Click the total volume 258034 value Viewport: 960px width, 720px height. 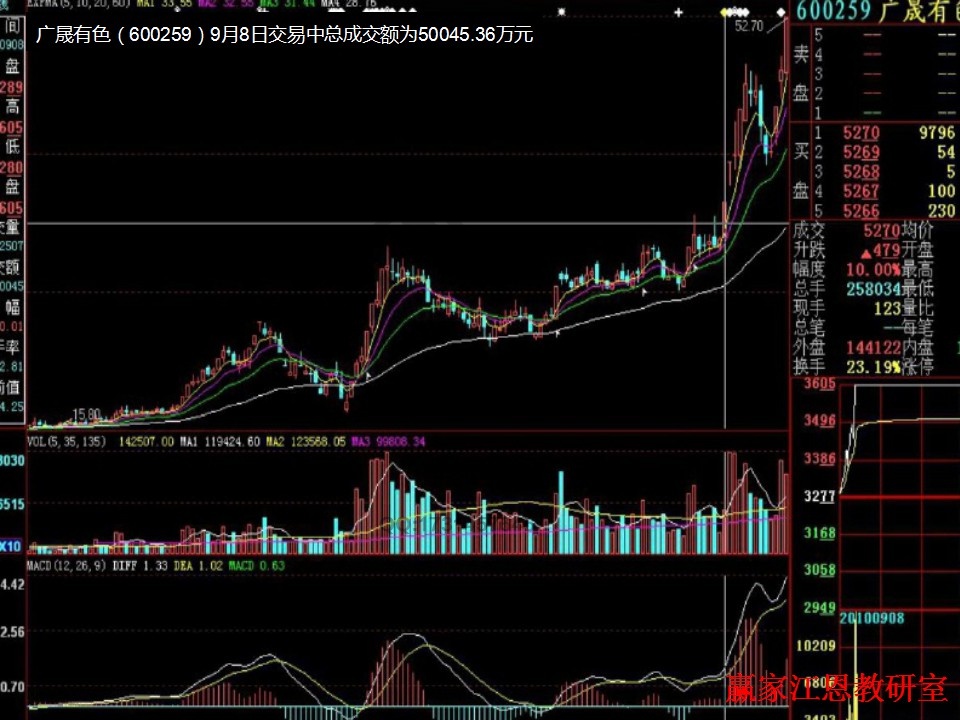click(867, 289)
